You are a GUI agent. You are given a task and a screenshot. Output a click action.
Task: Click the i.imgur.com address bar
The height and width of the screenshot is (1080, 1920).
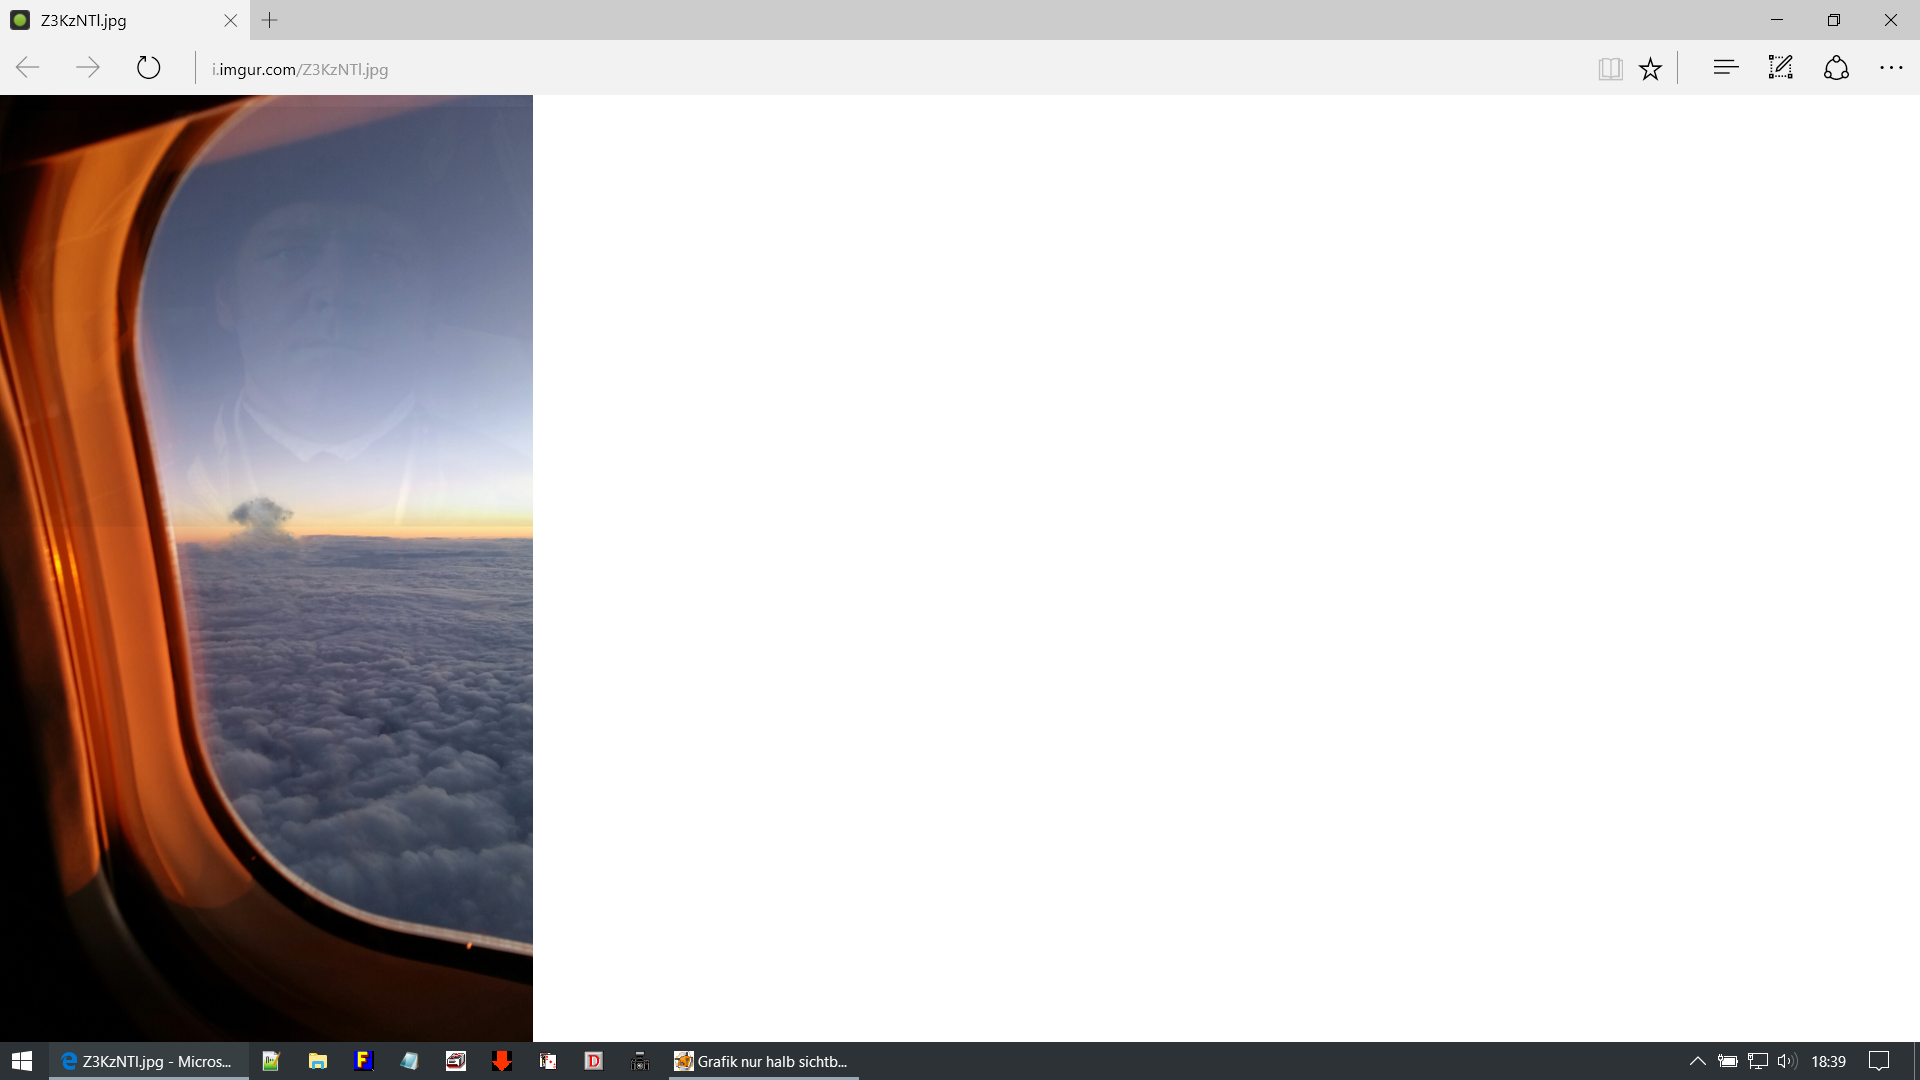coord(300,69)
